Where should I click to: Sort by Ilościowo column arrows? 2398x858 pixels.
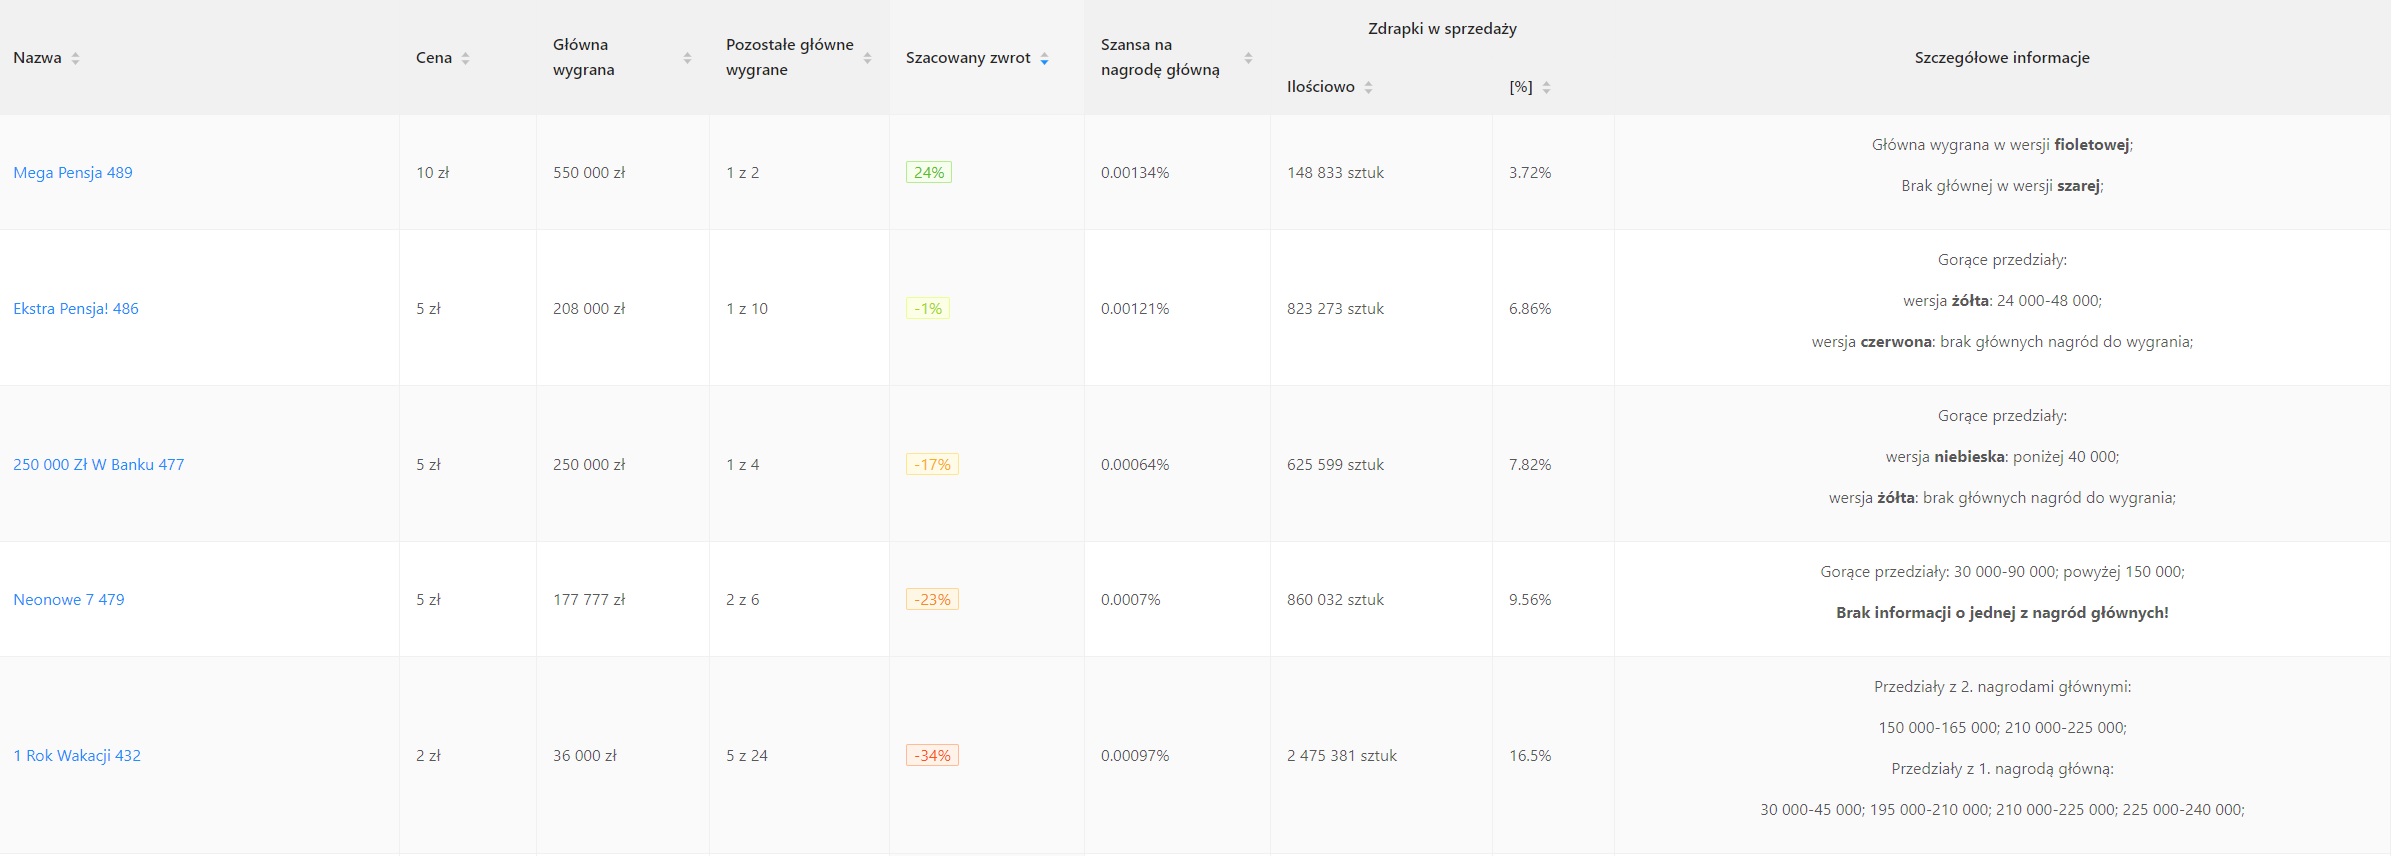click(x=1368, y=88)
